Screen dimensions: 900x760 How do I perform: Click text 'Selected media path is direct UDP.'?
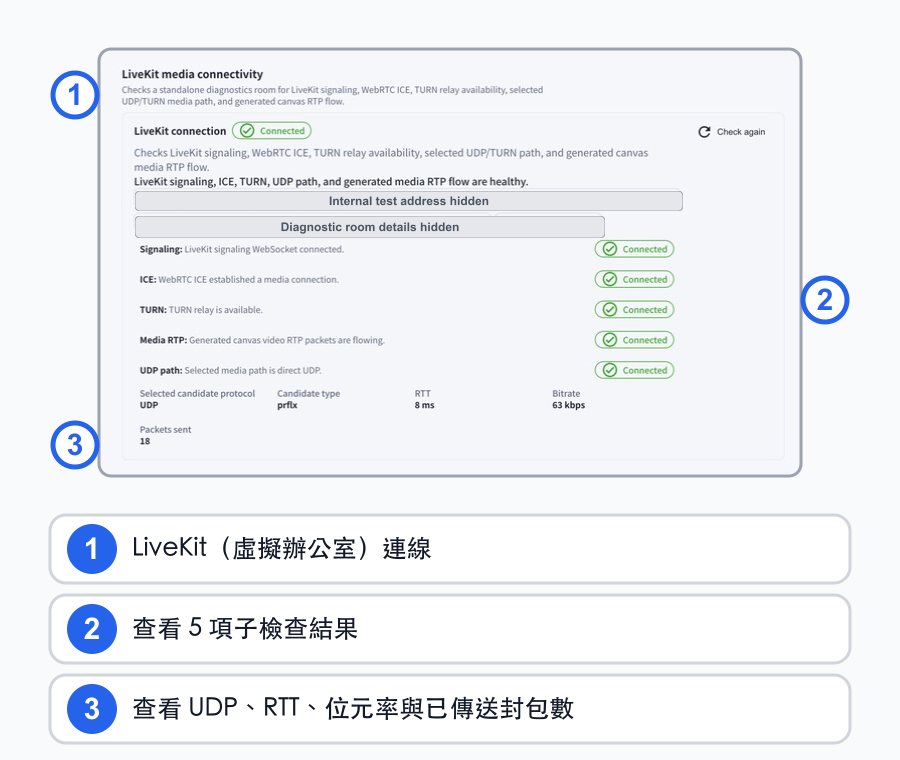coord(253,370)
